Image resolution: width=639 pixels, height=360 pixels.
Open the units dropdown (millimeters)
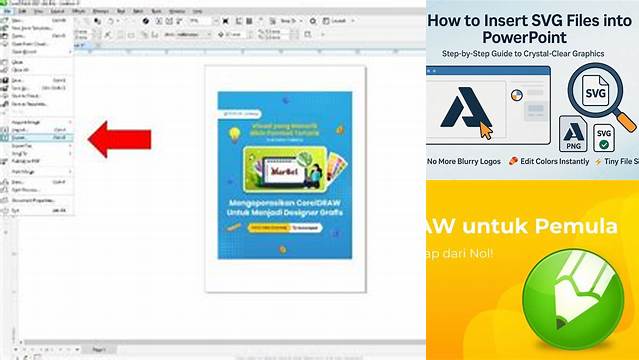pyautogui.click(x=187, y=35)
